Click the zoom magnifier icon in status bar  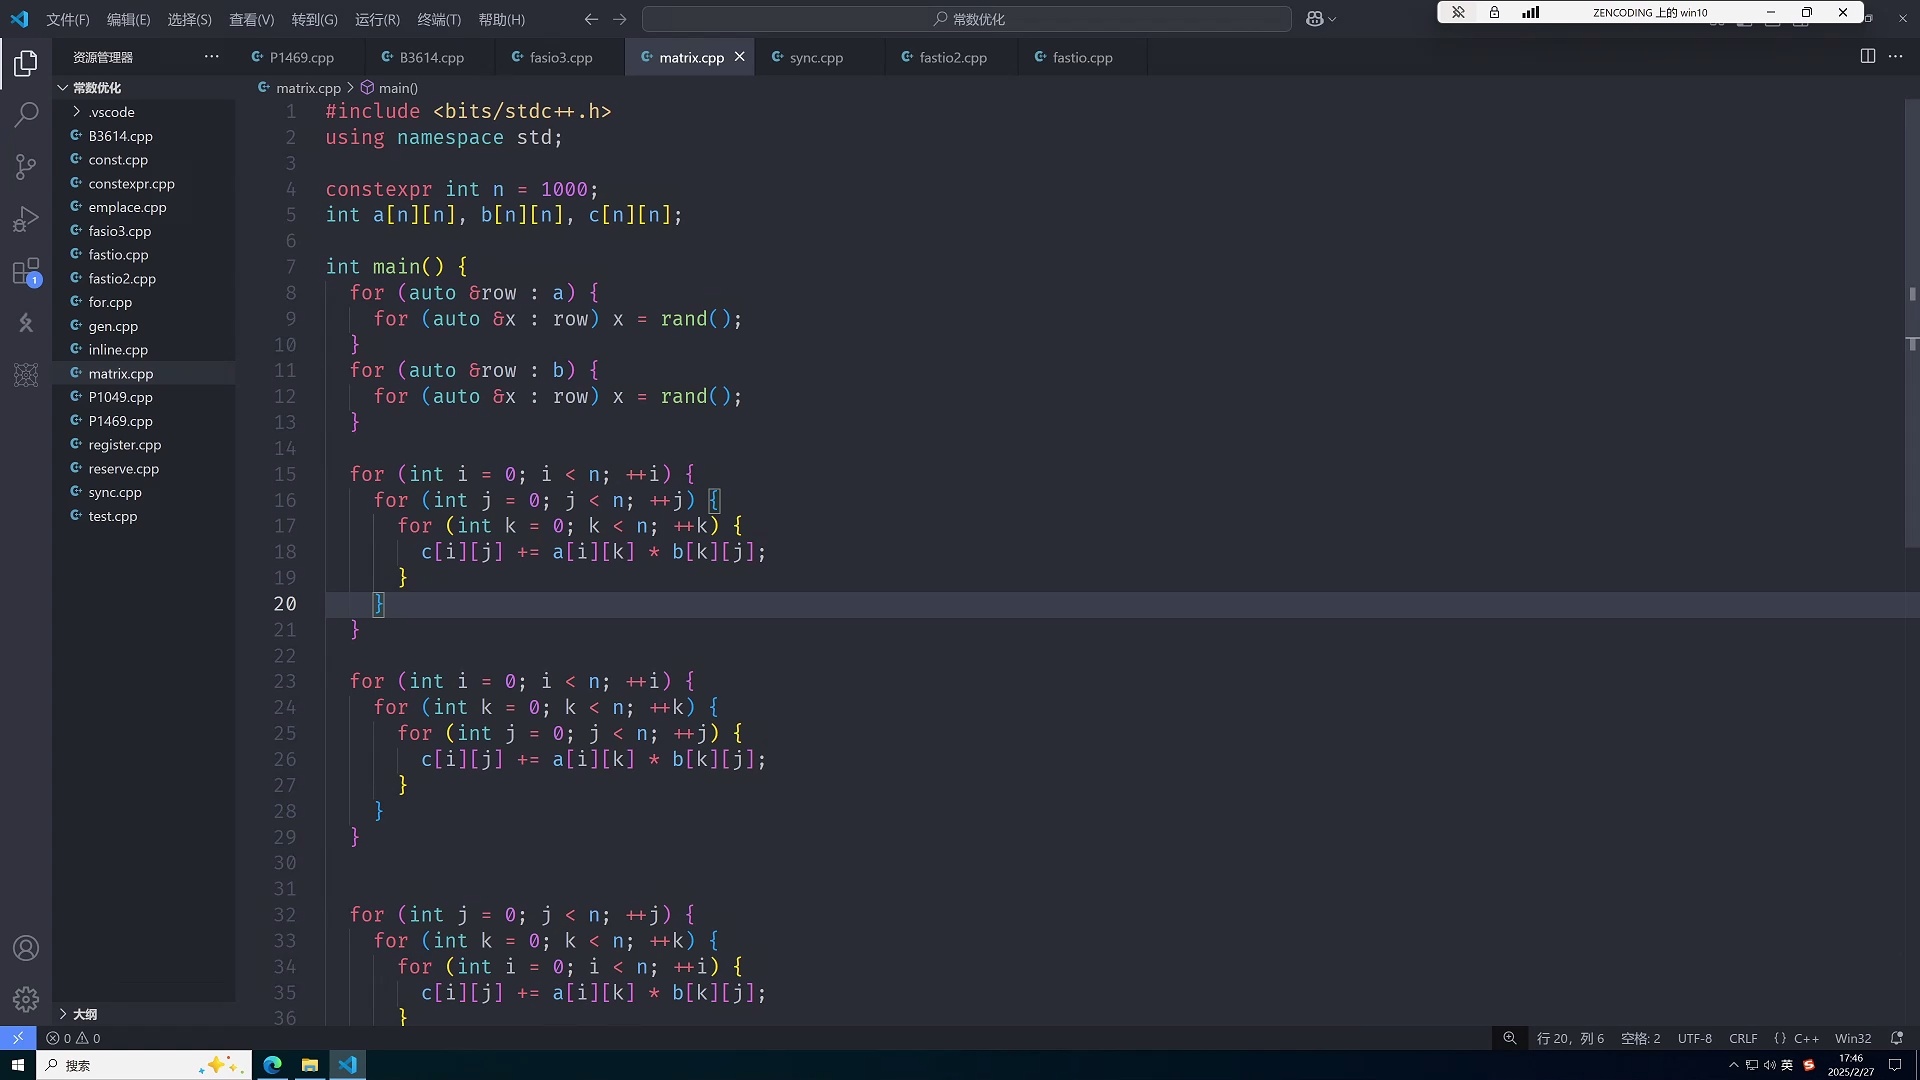point(1510,1038)
